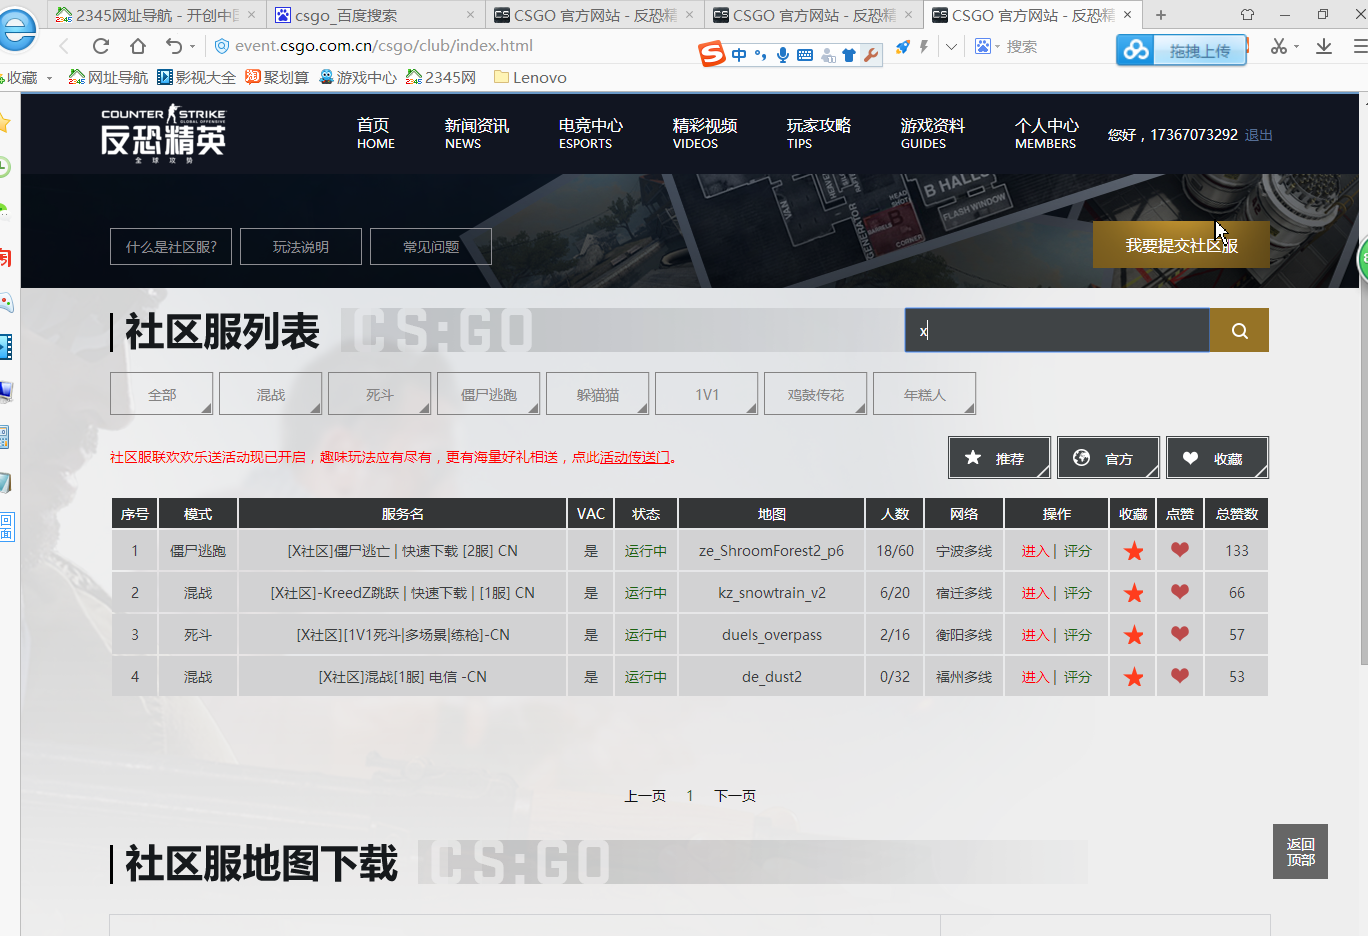
Task: Toggle favorite star for the ze_ShroomForest2_p6 server
Action: (x=1133, y=551)
